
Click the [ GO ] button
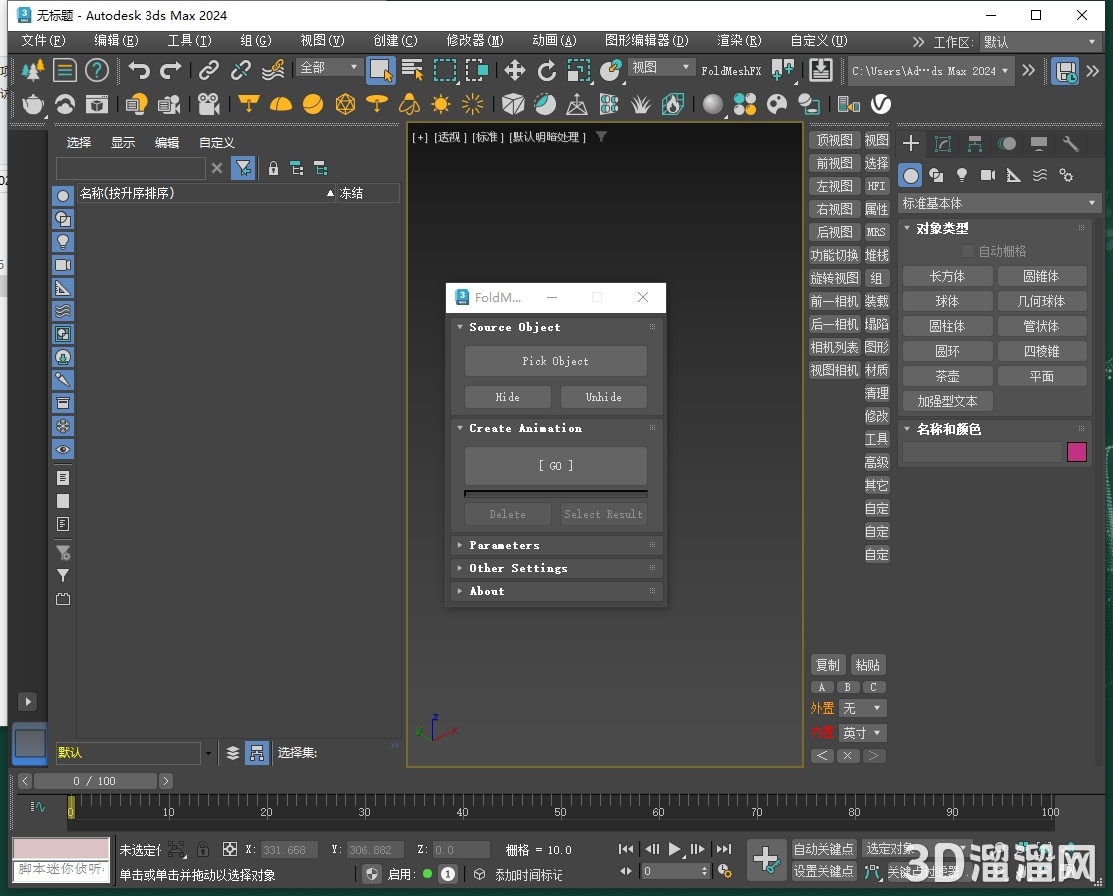[x=556, y=466]
